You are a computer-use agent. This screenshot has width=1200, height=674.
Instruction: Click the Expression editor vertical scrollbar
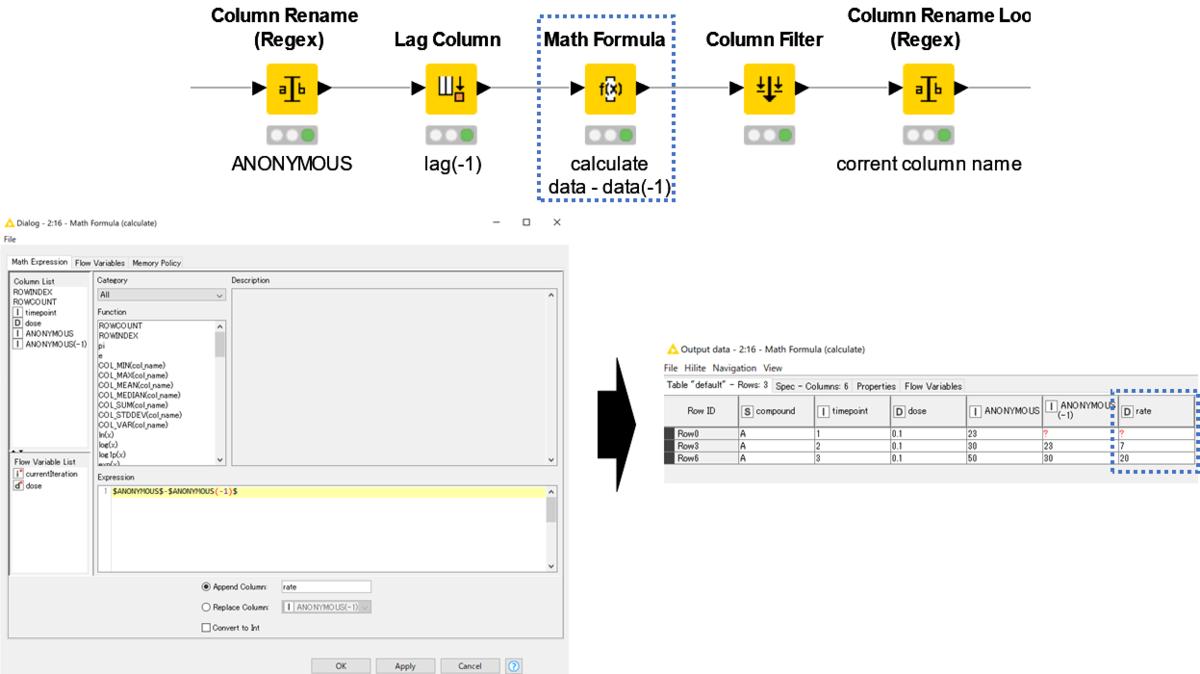(550, 529)
